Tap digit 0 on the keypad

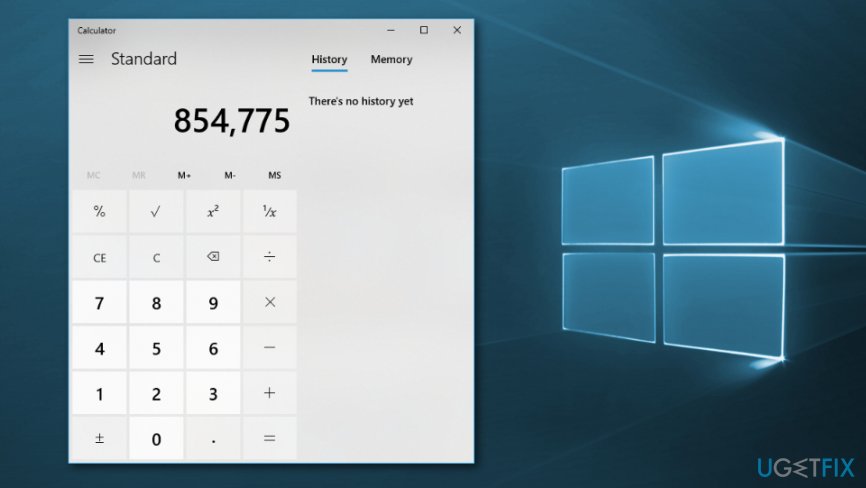[x=156, y=438]
